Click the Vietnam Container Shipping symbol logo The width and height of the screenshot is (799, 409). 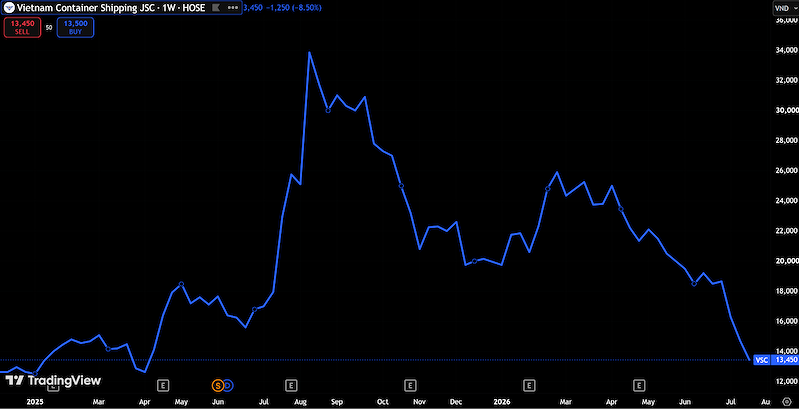pyautogui.click(x=9, y=8)
